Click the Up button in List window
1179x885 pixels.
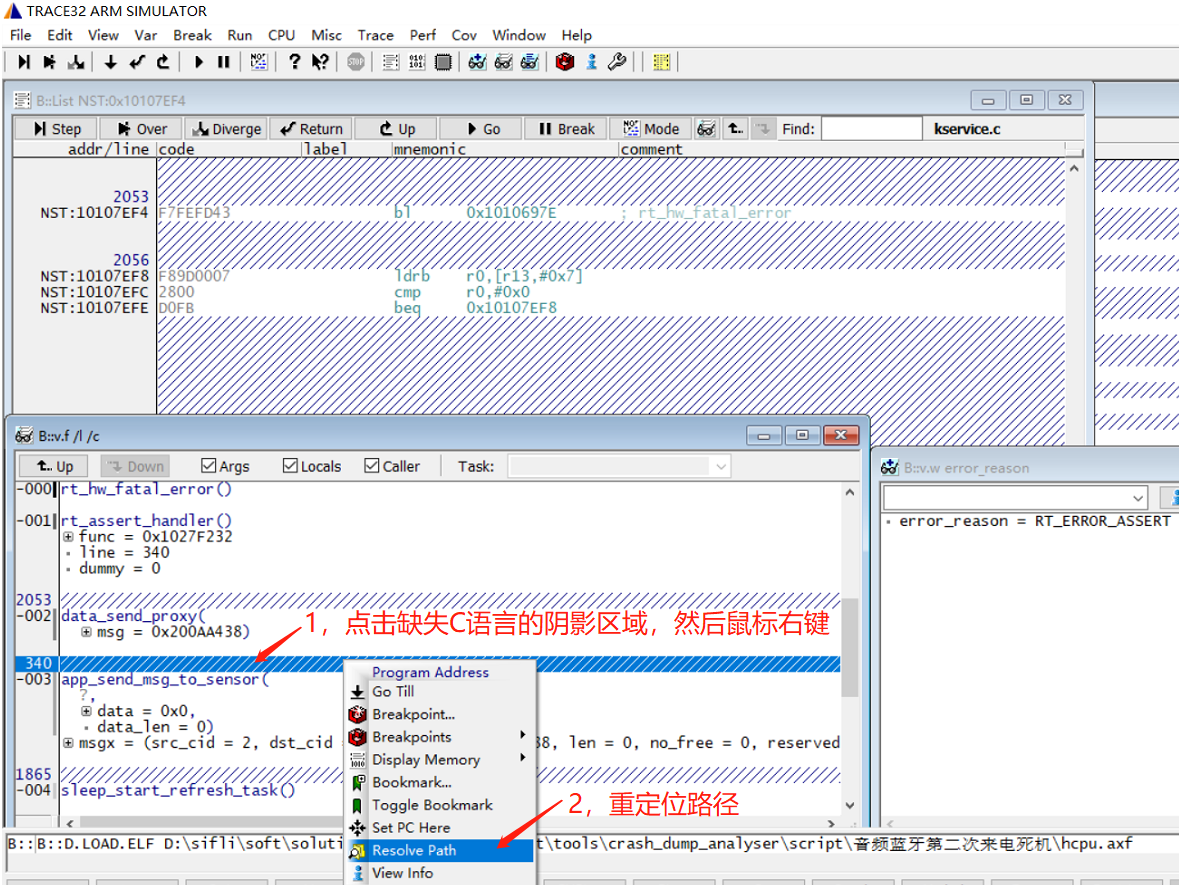coord(396,129)
